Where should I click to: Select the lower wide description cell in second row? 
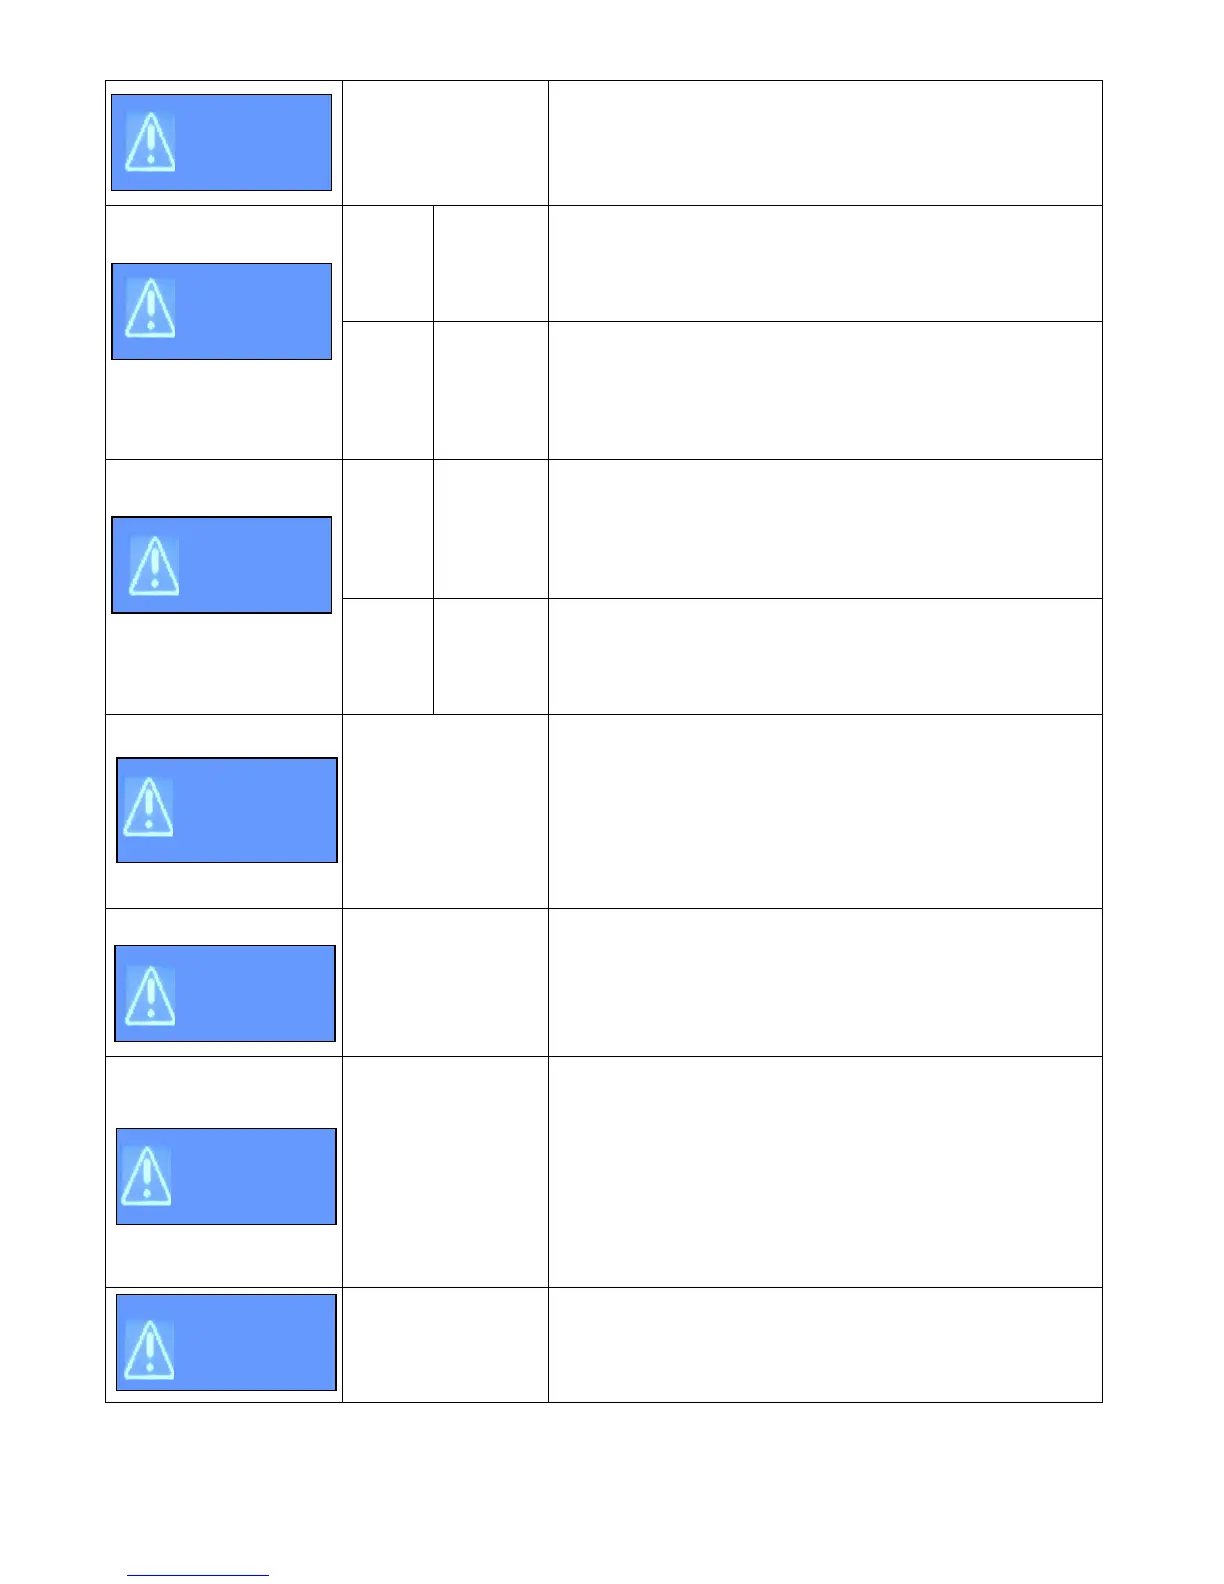coord(825,390)
